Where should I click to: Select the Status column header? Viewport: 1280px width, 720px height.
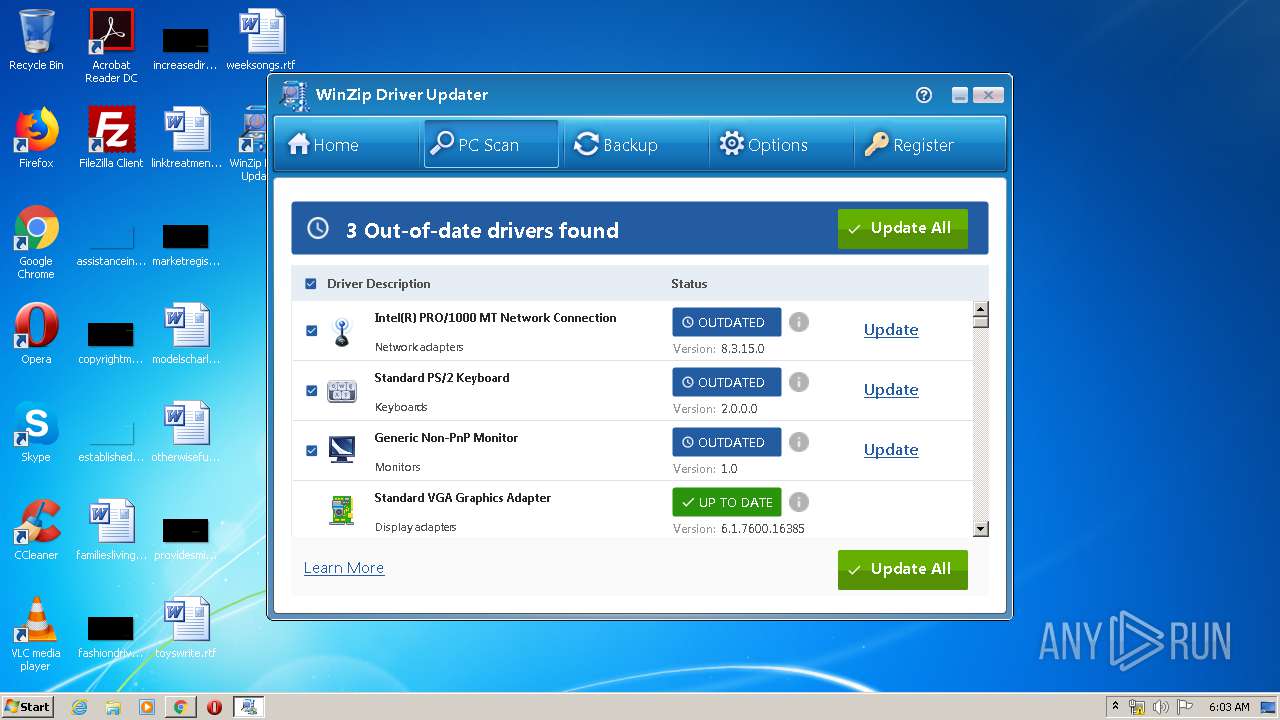pyautogui.click(x=689, y=284)
